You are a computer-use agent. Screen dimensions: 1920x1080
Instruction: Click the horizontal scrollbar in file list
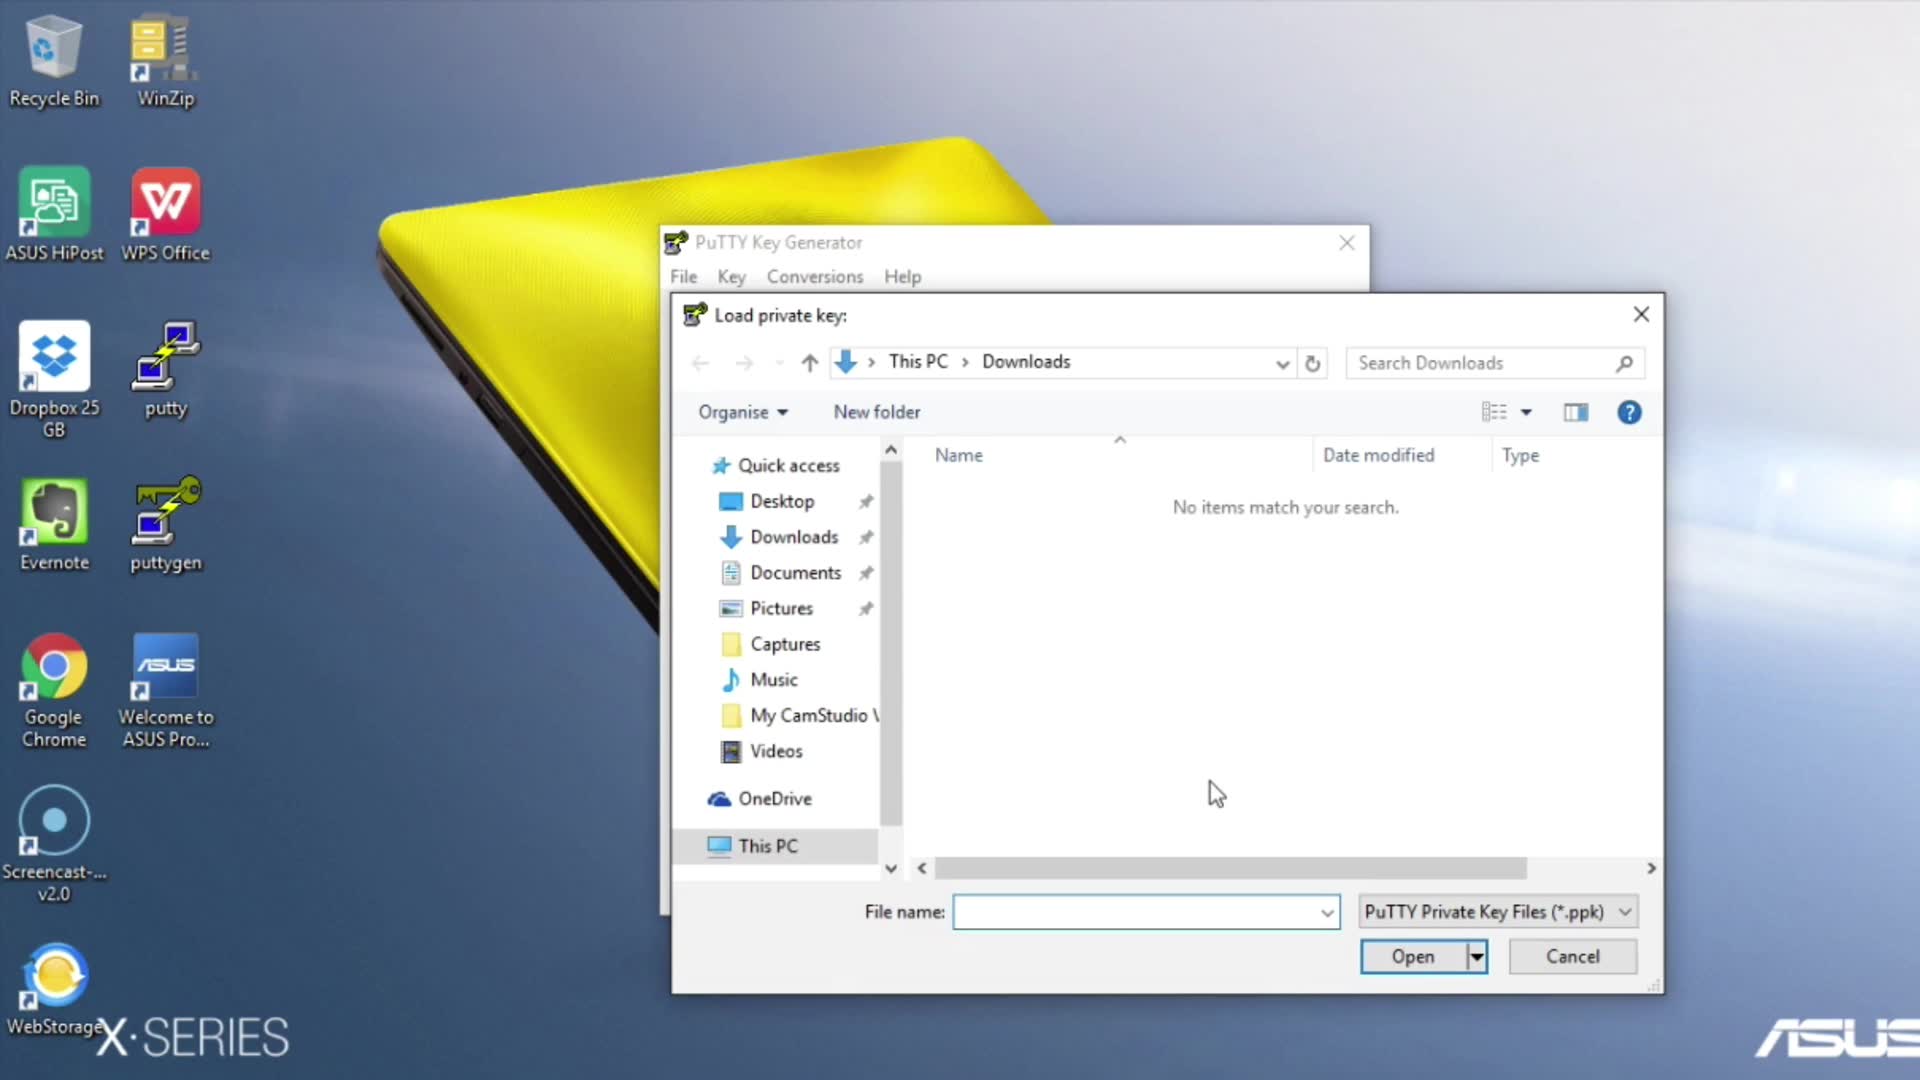click(x=1230, y=868)
